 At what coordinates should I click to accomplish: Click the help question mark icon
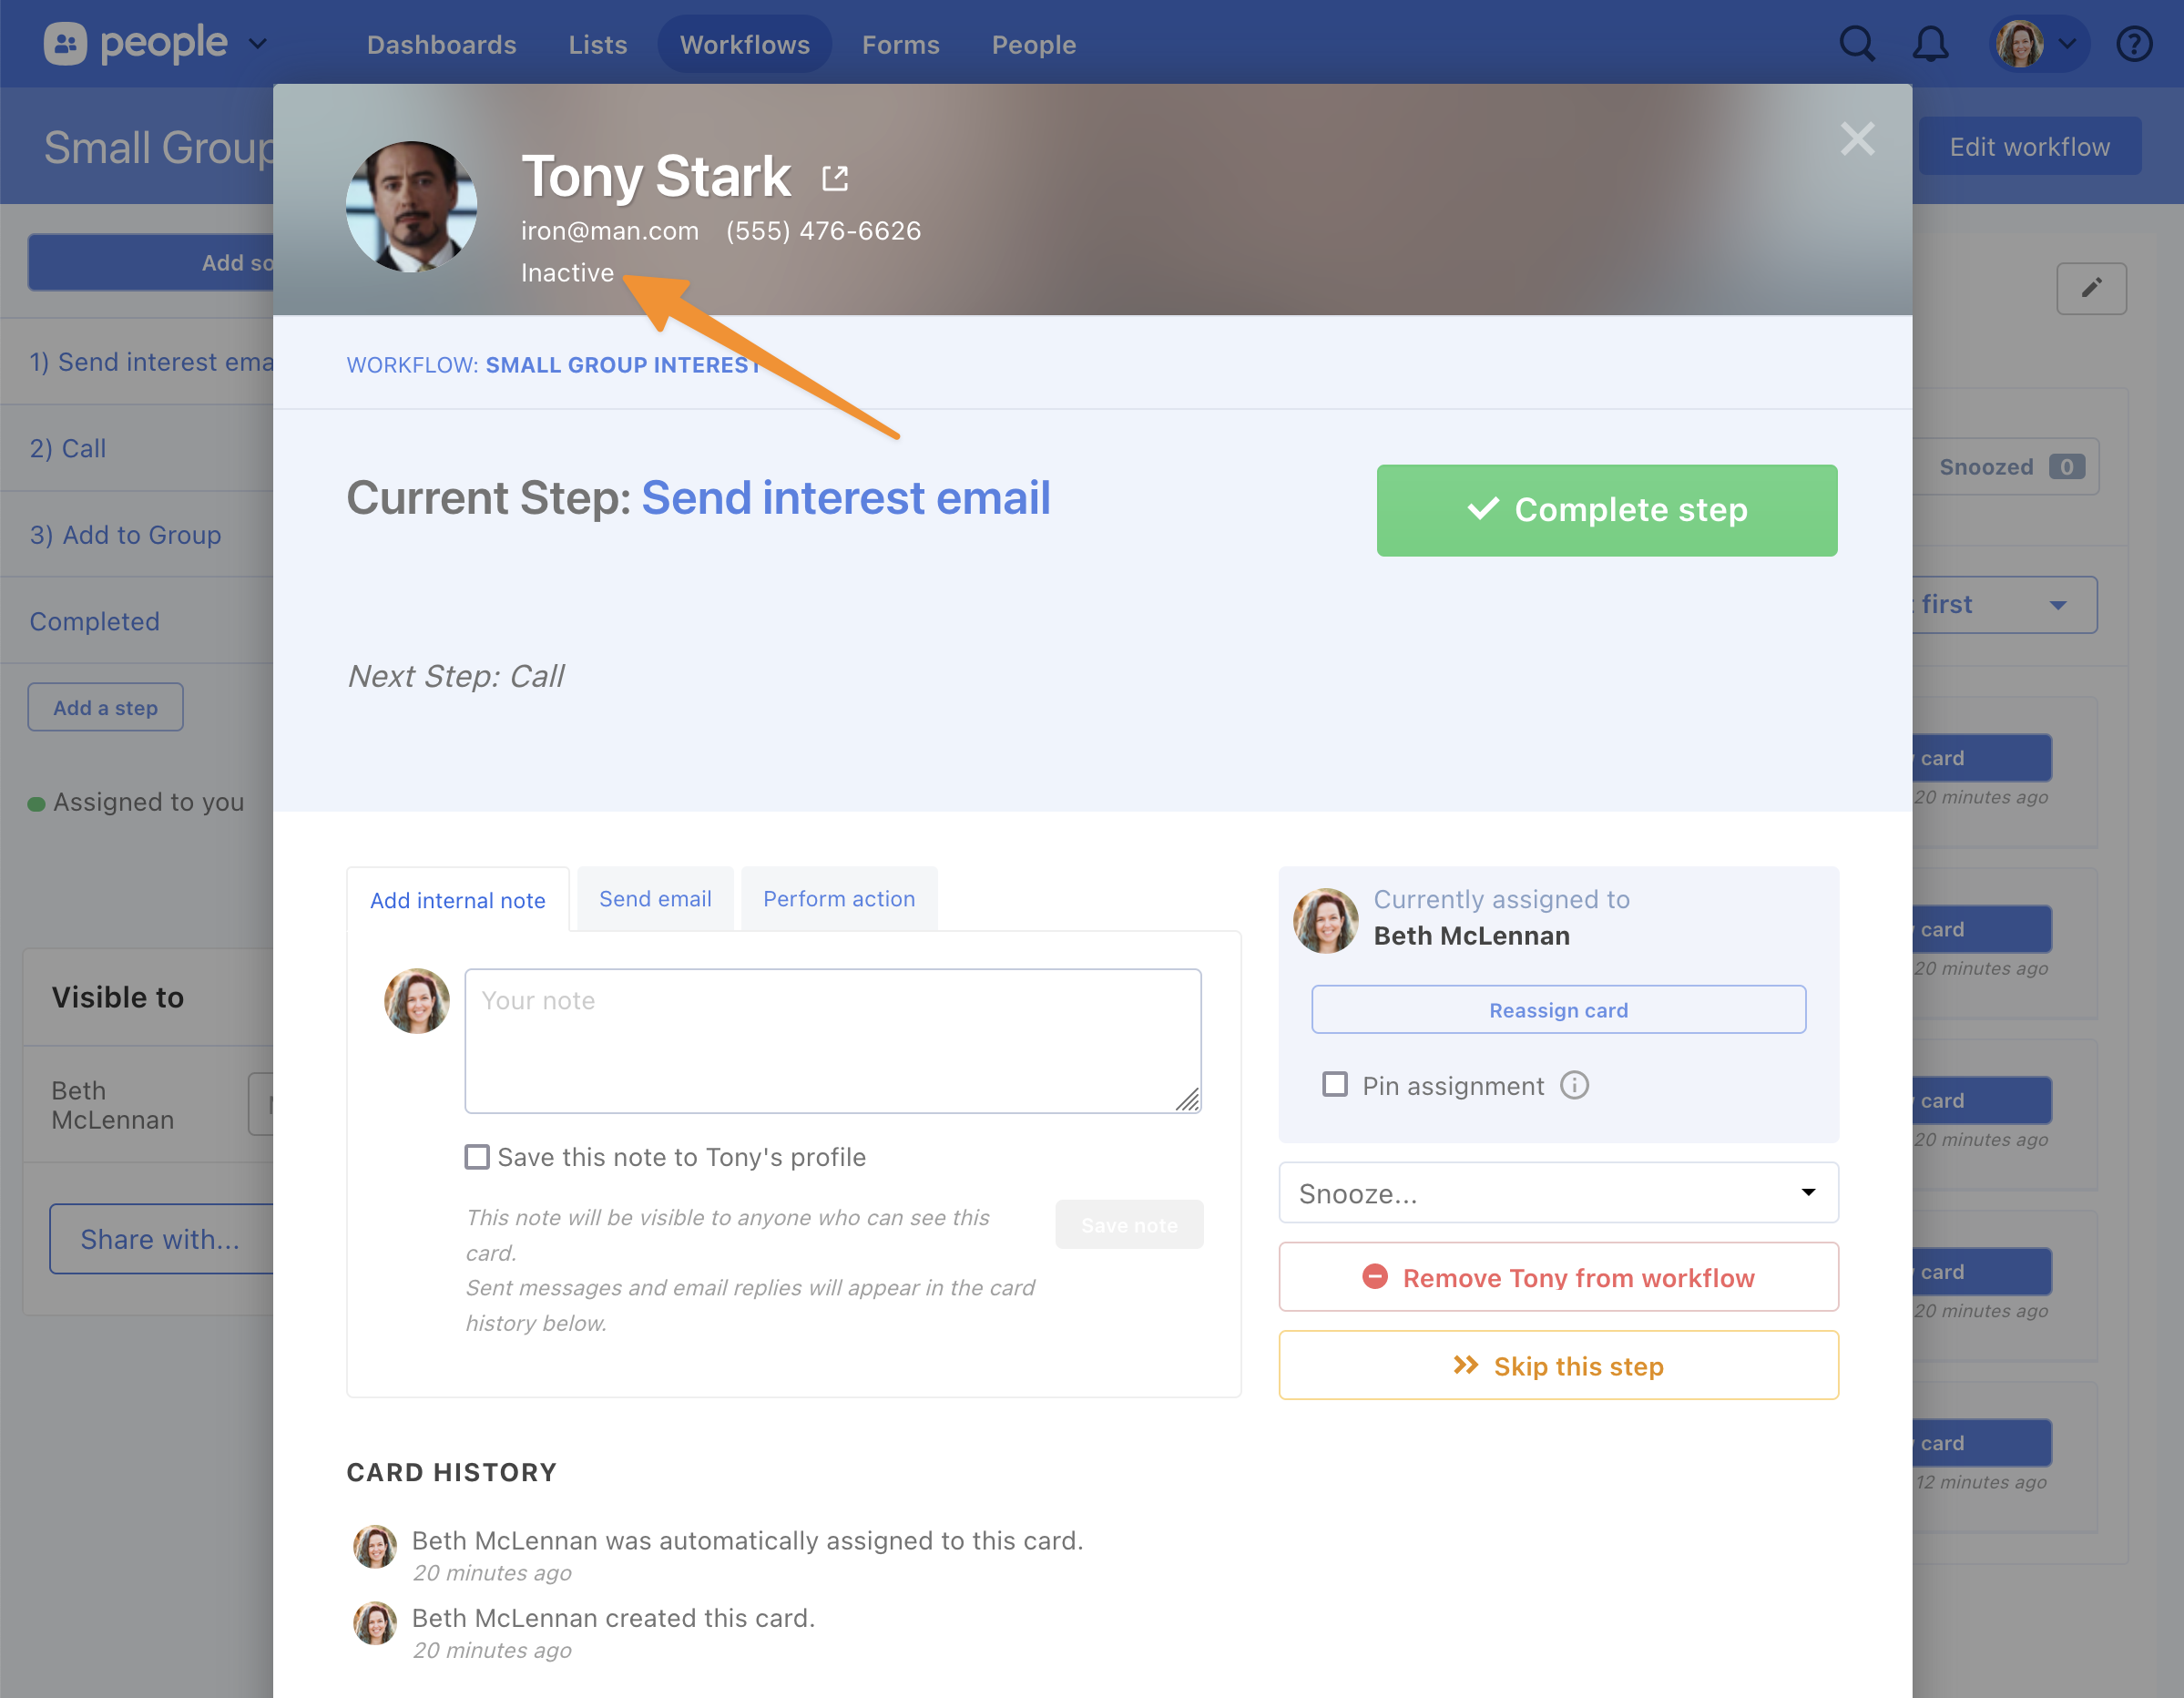(x=2133, y=44)
